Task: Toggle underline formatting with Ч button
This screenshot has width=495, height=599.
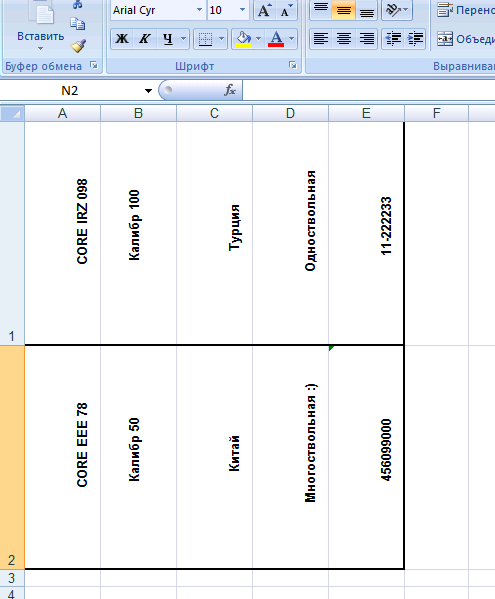Action: click(168, 39)
